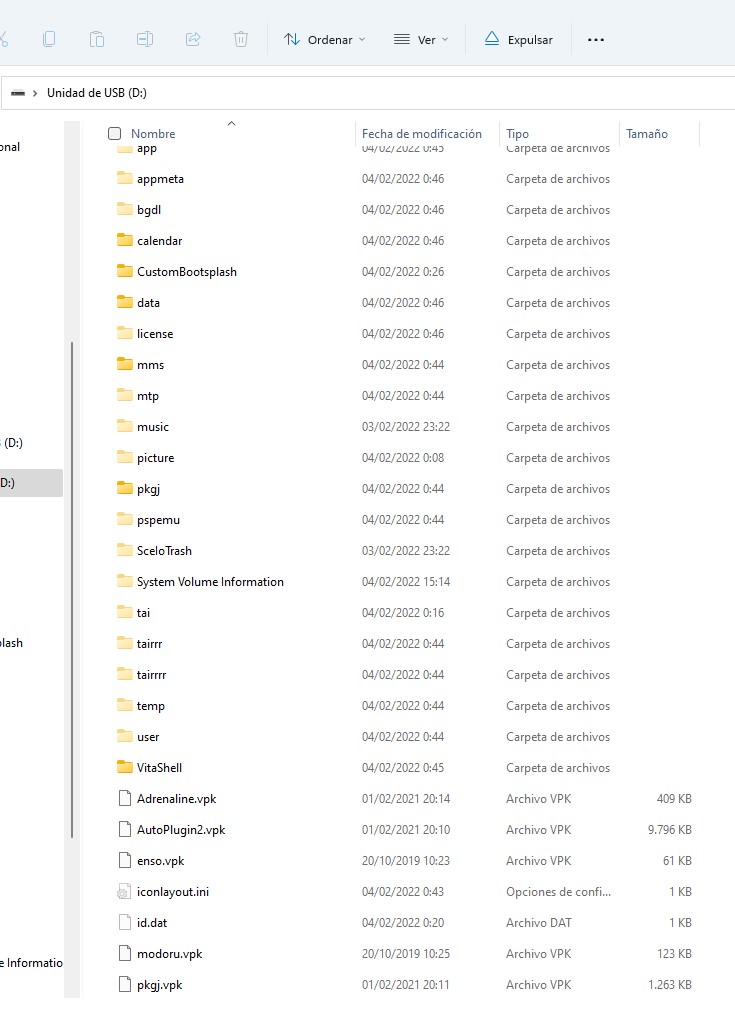Select the music folder icon
Viewport: 735px width, 1015px height.
click(x=124, y=426)
